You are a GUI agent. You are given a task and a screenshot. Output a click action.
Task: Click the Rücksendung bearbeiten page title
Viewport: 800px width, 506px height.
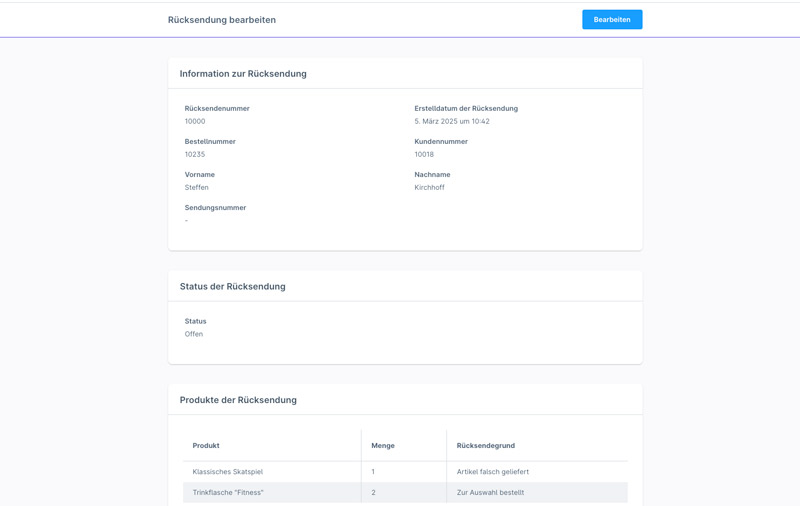tap(222, 20)
